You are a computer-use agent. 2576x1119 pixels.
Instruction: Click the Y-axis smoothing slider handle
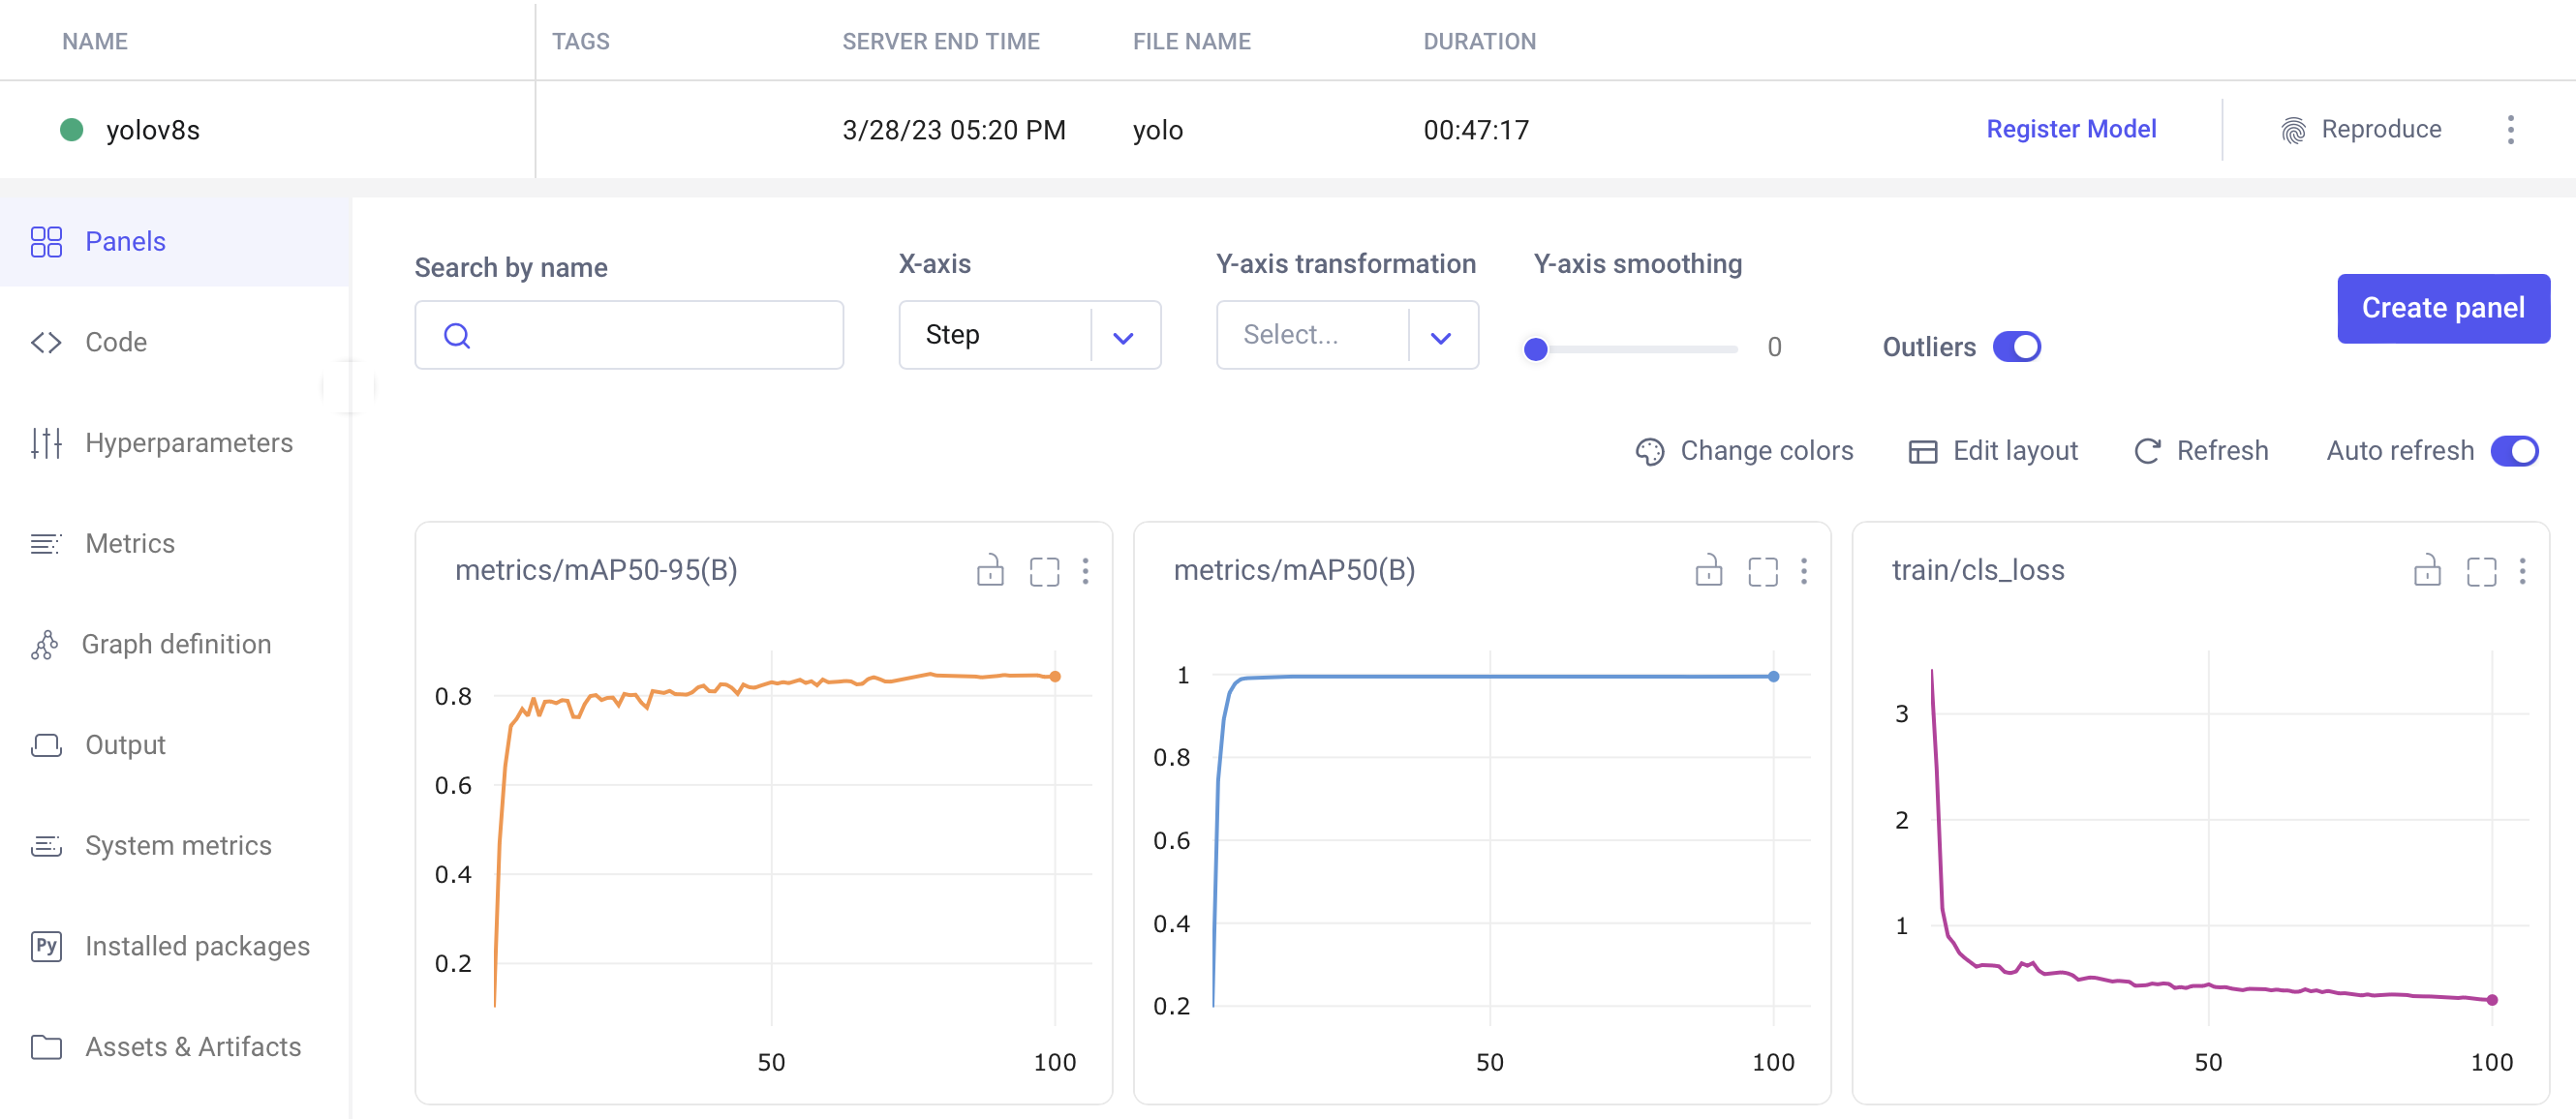tap(1535, 349)
